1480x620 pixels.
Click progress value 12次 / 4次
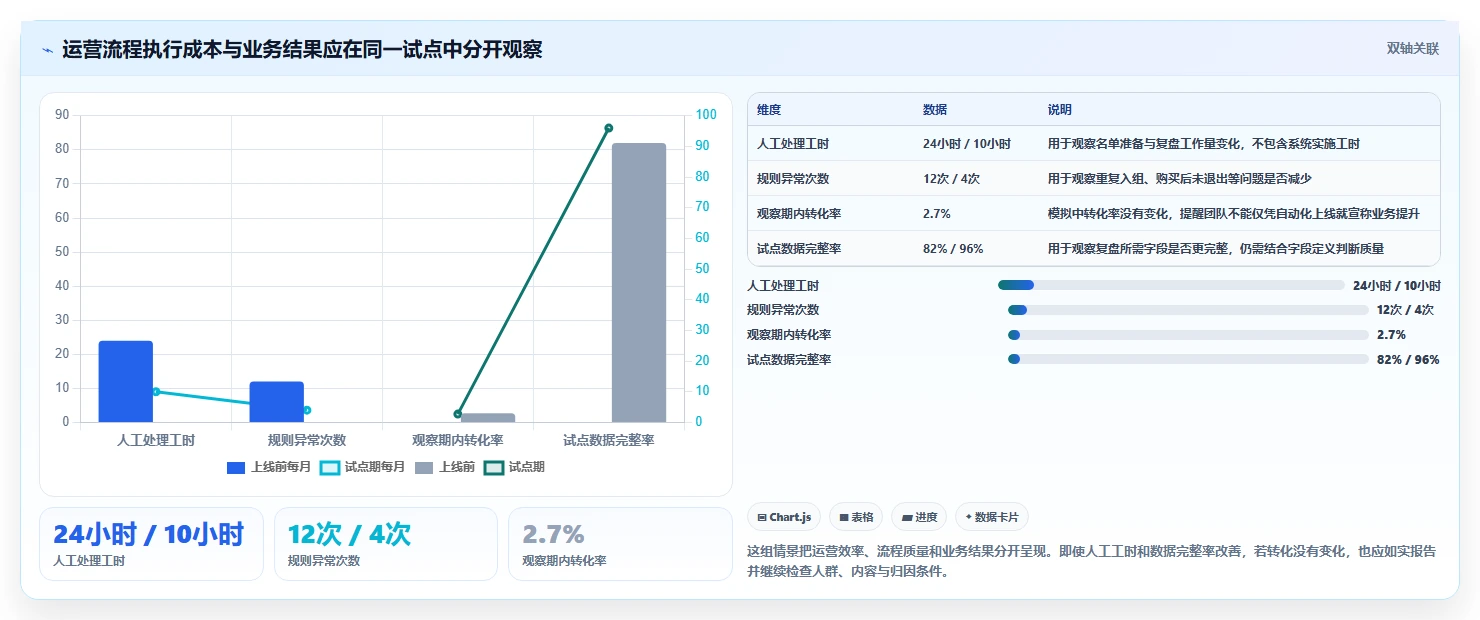click(x=1405, y=310)
